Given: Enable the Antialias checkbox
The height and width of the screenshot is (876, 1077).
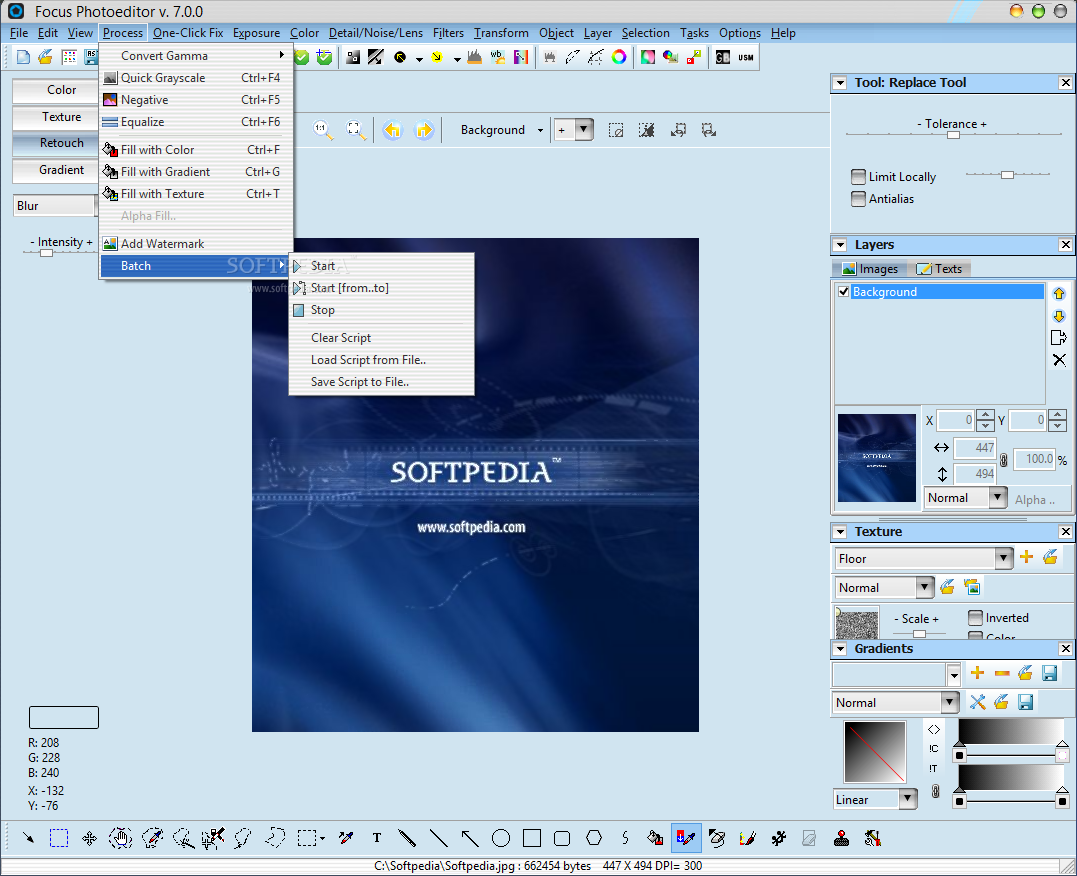Looking at the screenshot, I should pyautogui.click(x=858, y=199).
